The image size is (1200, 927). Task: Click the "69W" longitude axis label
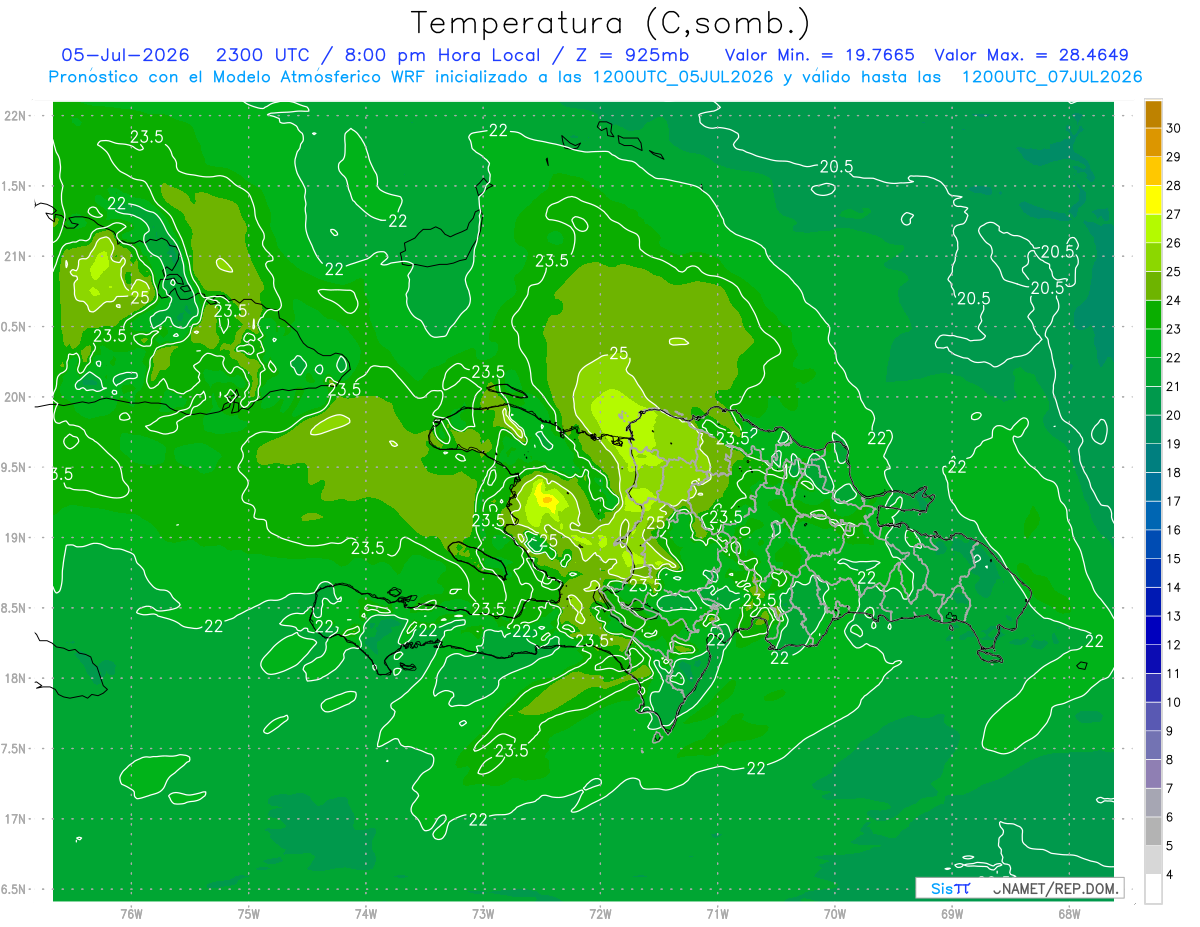click(x=952, y=914)
